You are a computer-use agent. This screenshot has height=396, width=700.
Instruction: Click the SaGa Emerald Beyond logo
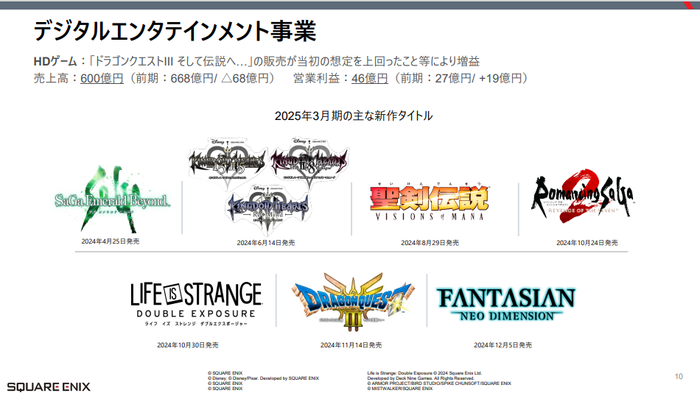[112, 200]
